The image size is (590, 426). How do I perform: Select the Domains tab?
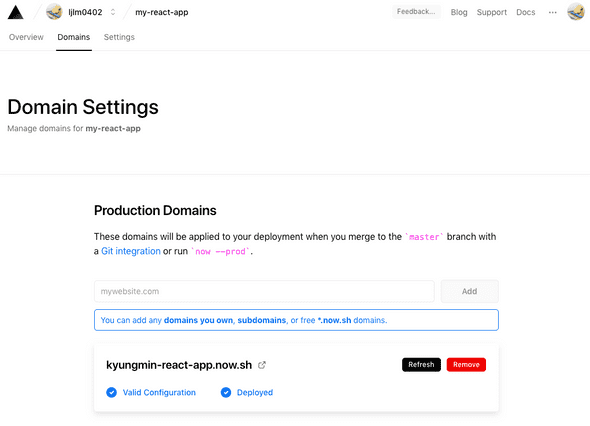[74, 37]
